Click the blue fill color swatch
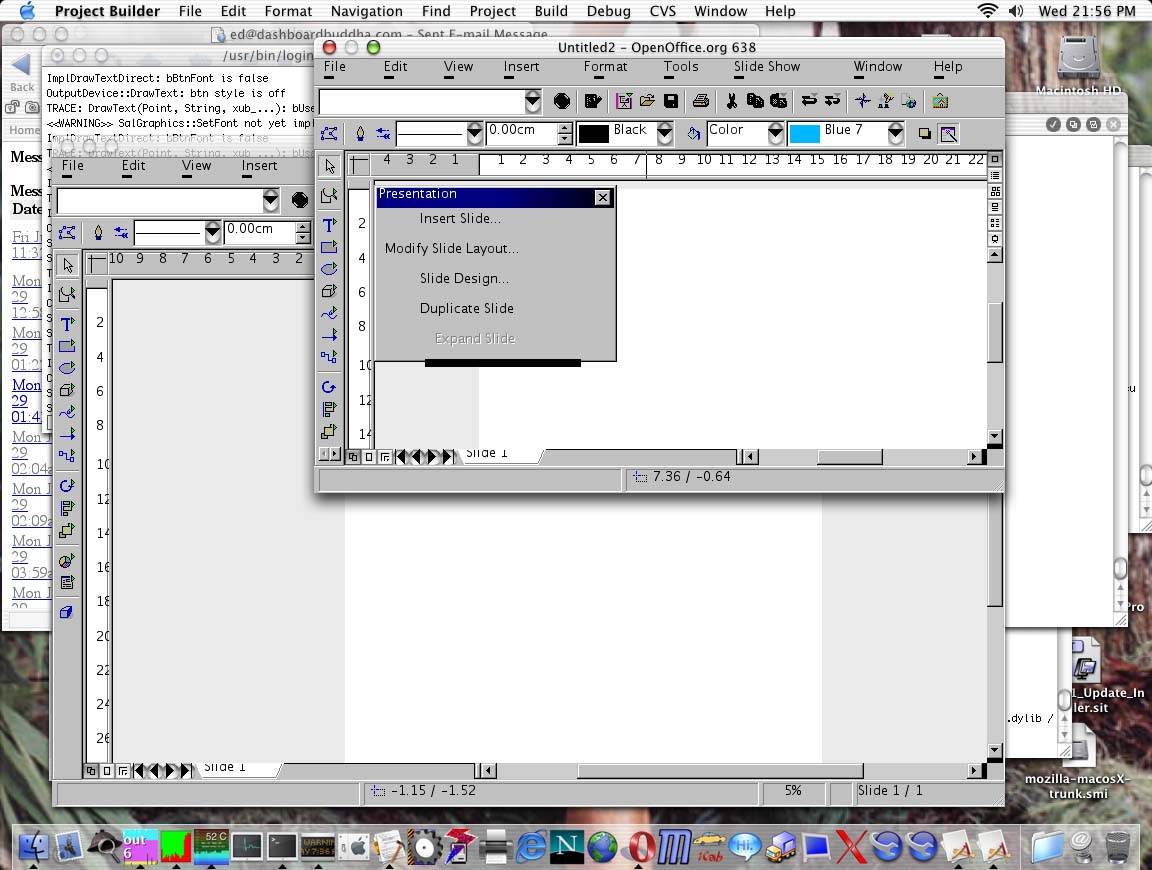 click(x=804, y=134)
